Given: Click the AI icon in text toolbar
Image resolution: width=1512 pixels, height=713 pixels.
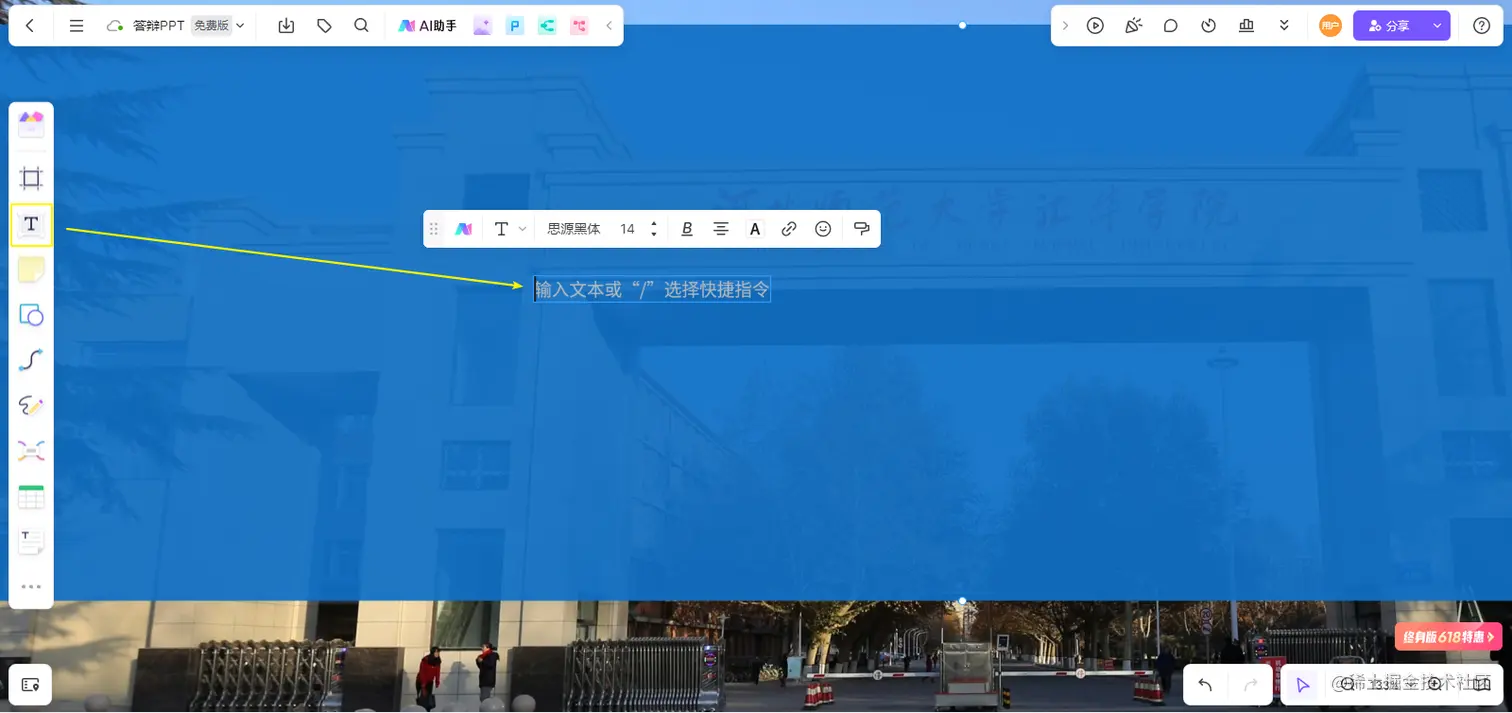Looking at the screenshot, I should tap(463, 229).
